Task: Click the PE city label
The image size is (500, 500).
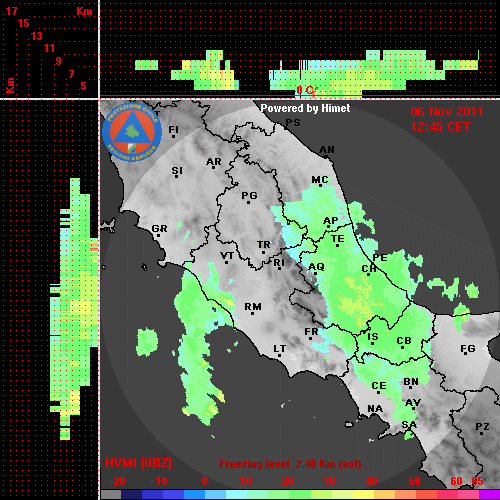Action: 380,257
